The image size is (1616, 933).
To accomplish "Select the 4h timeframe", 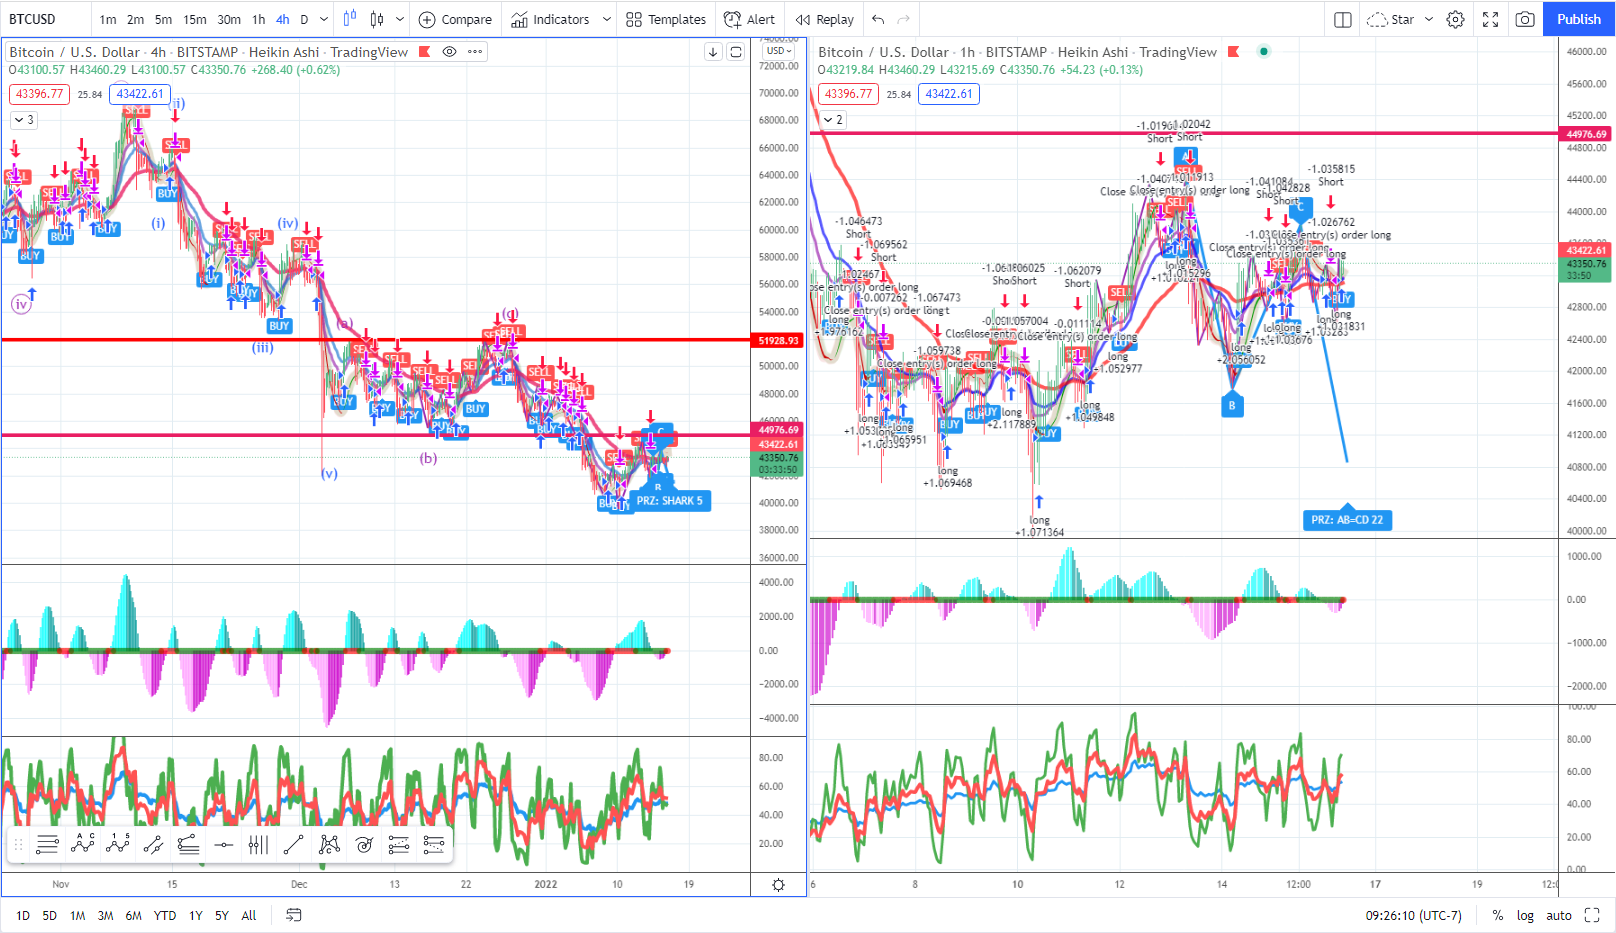I will click(x=283, y=19).
